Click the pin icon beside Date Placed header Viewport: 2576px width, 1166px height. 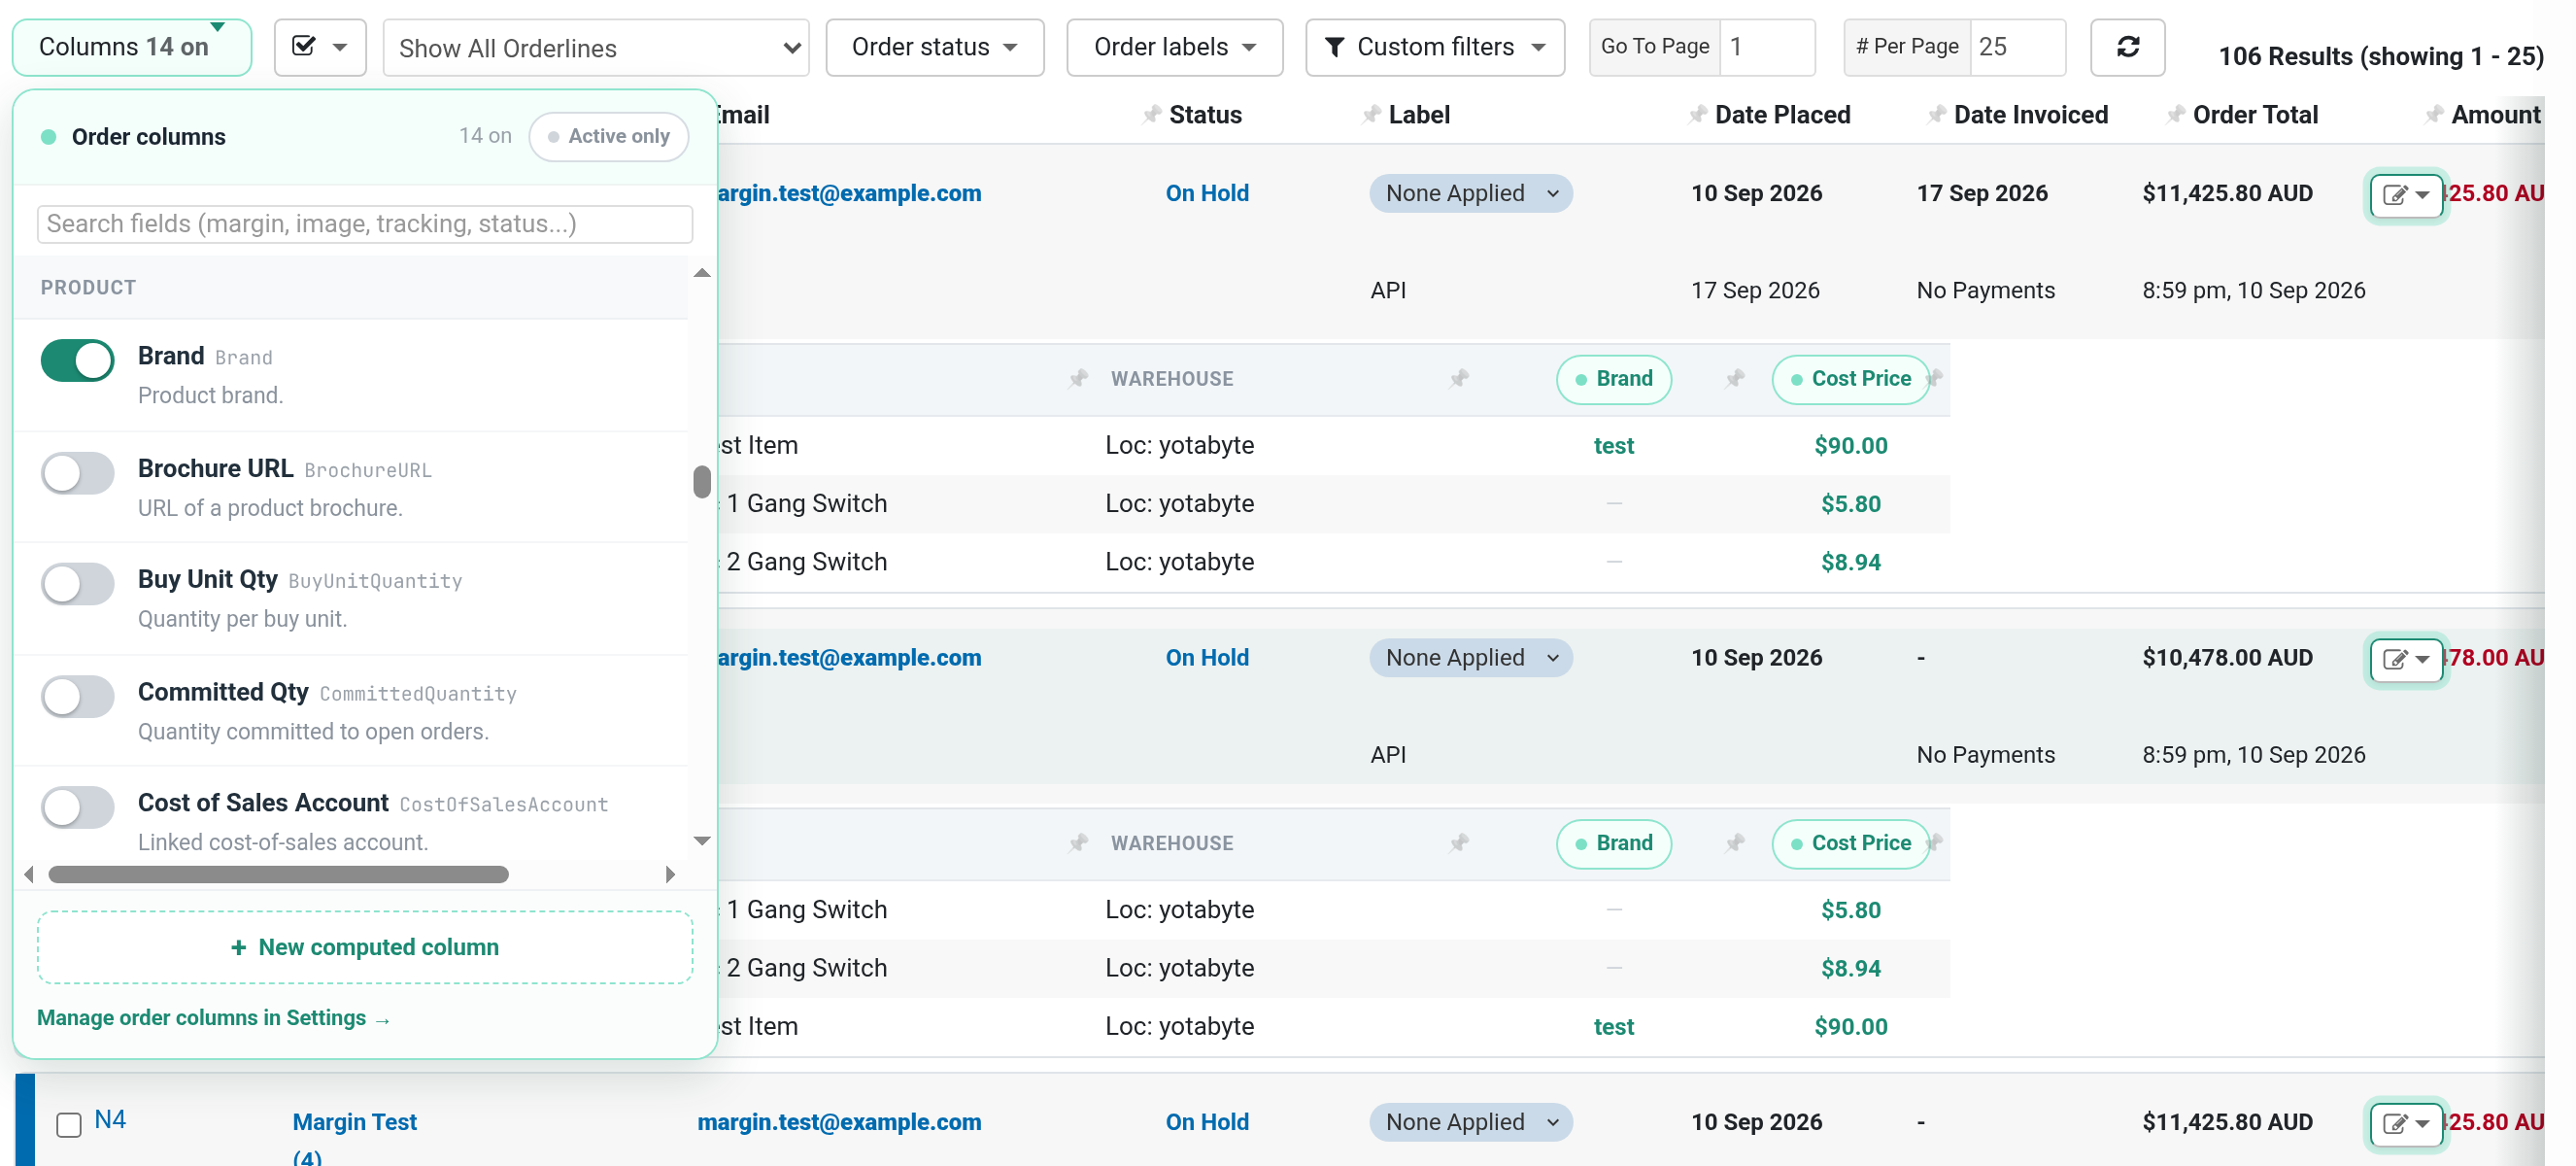pyautogui.click(x=1697, y=115)
